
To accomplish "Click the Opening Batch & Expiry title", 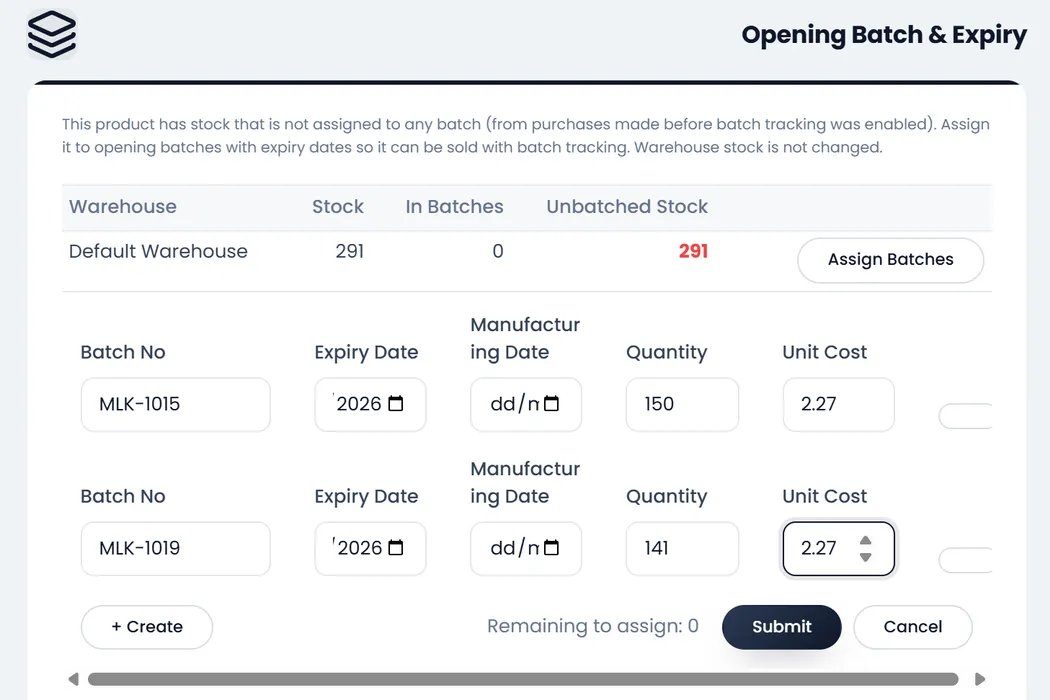I will click(884, 35).
